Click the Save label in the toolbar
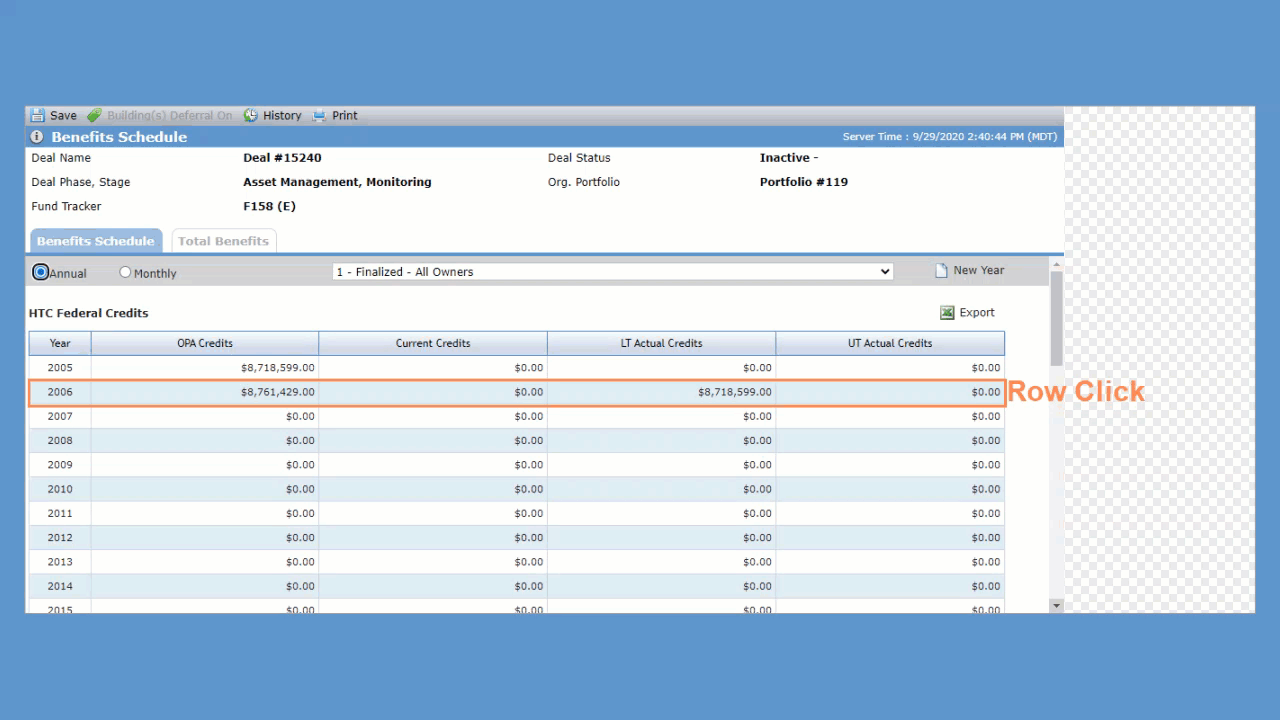The width and height of the screenshot is (1280, 720). point(63,116)
